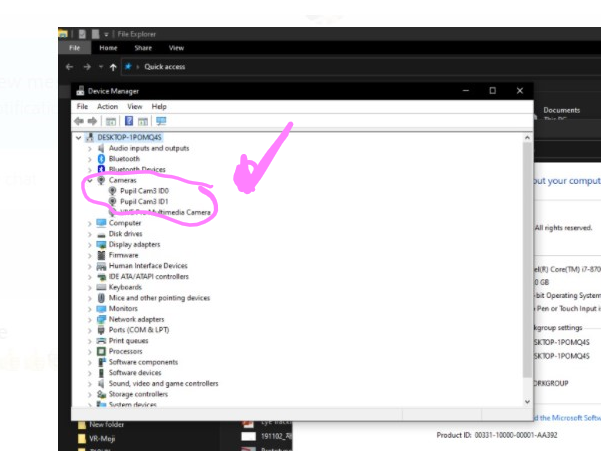Click the Scan for hardware changes monitor icon
The width and height of the screenshot is (601, 451).
(x=161, y=121)
